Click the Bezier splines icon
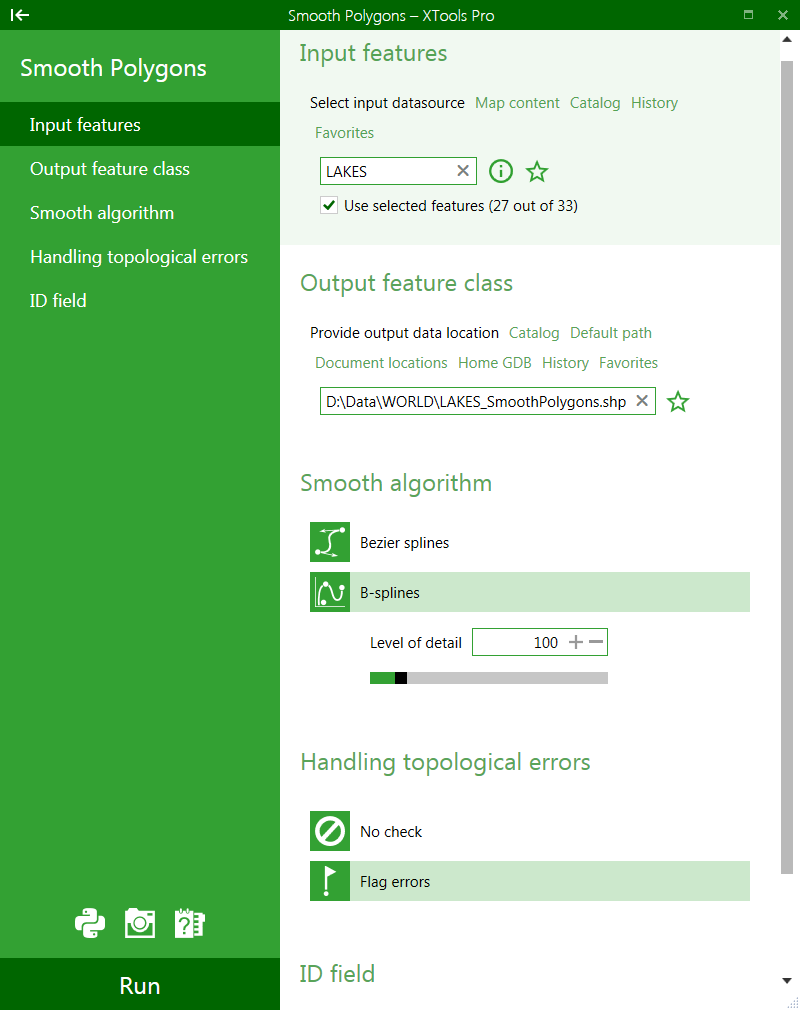 click(330, 542)
